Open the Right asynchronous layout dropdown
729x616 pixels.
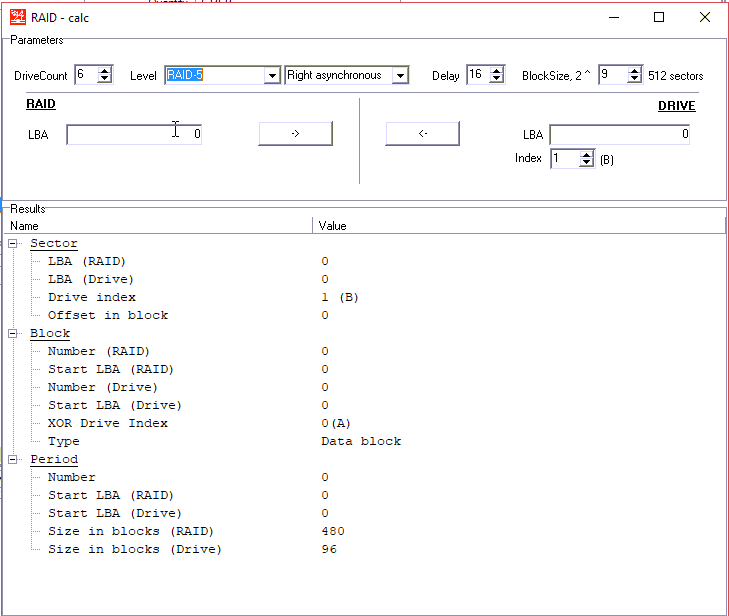point(400,76)
